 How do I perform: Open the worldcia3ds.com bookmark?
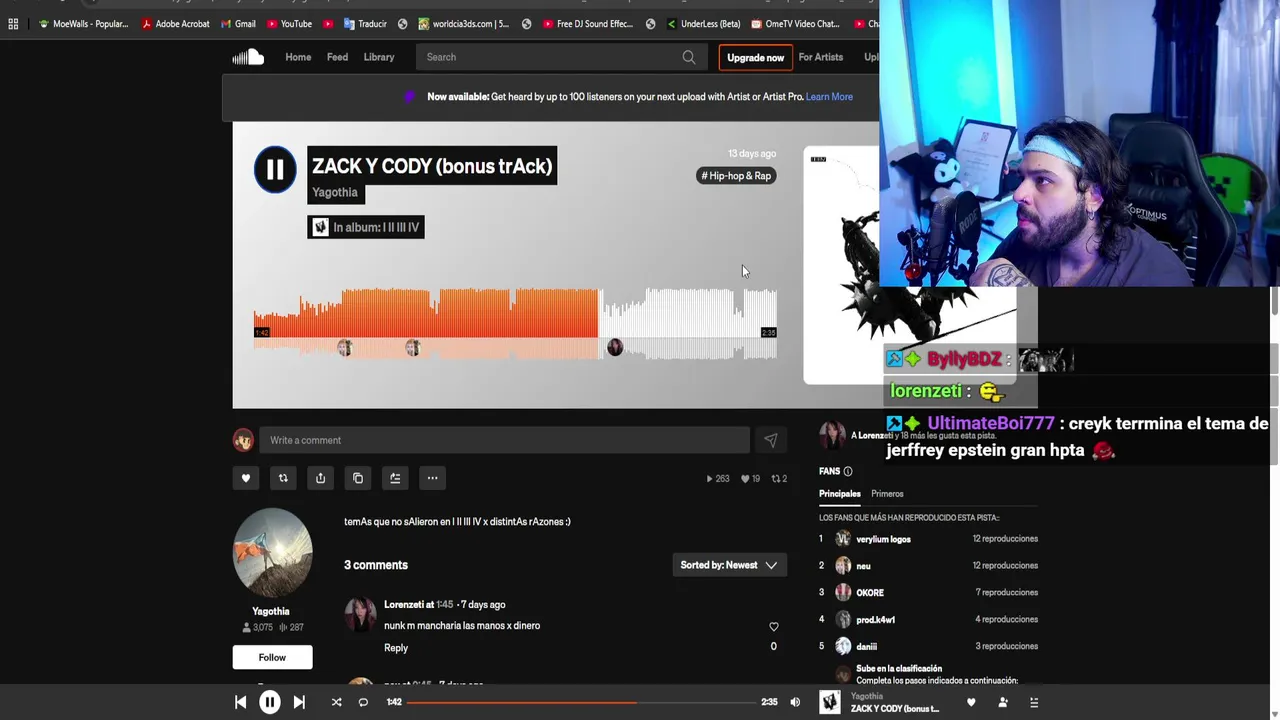[464, 24]
